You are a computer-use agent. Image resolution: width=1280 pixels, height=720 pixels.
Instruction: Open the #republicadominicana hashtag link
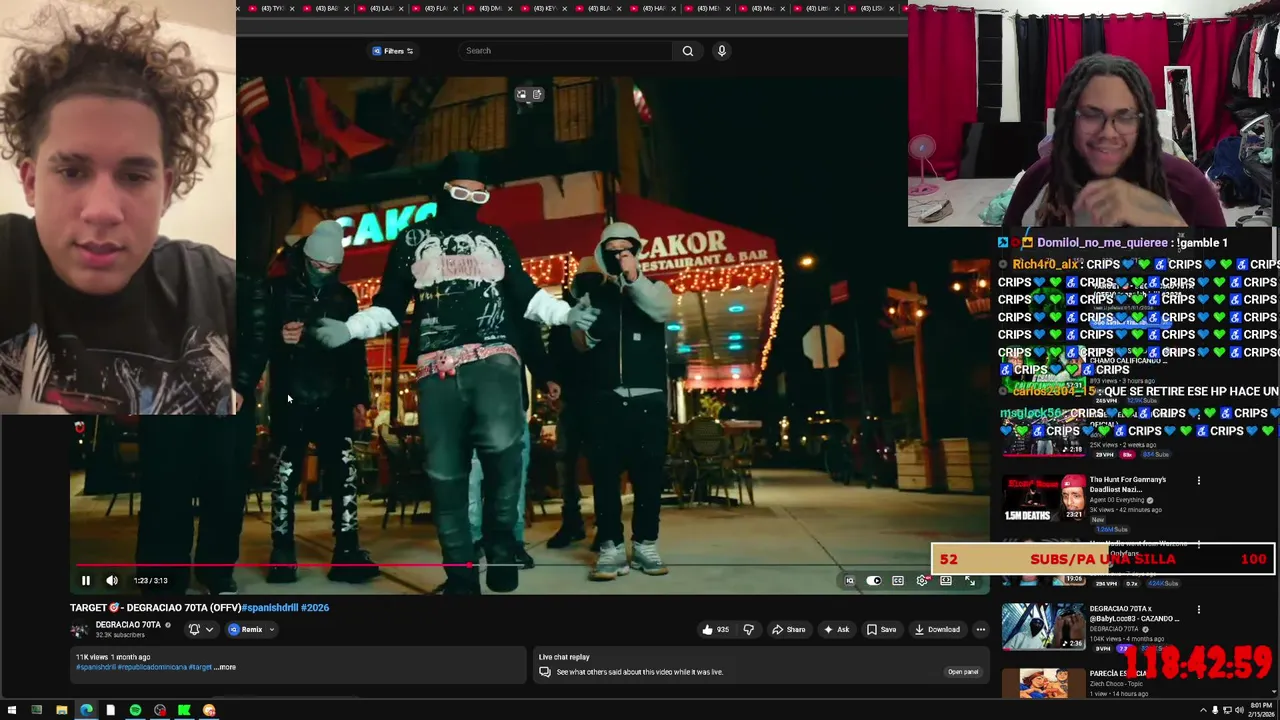(x=152, y=667)
